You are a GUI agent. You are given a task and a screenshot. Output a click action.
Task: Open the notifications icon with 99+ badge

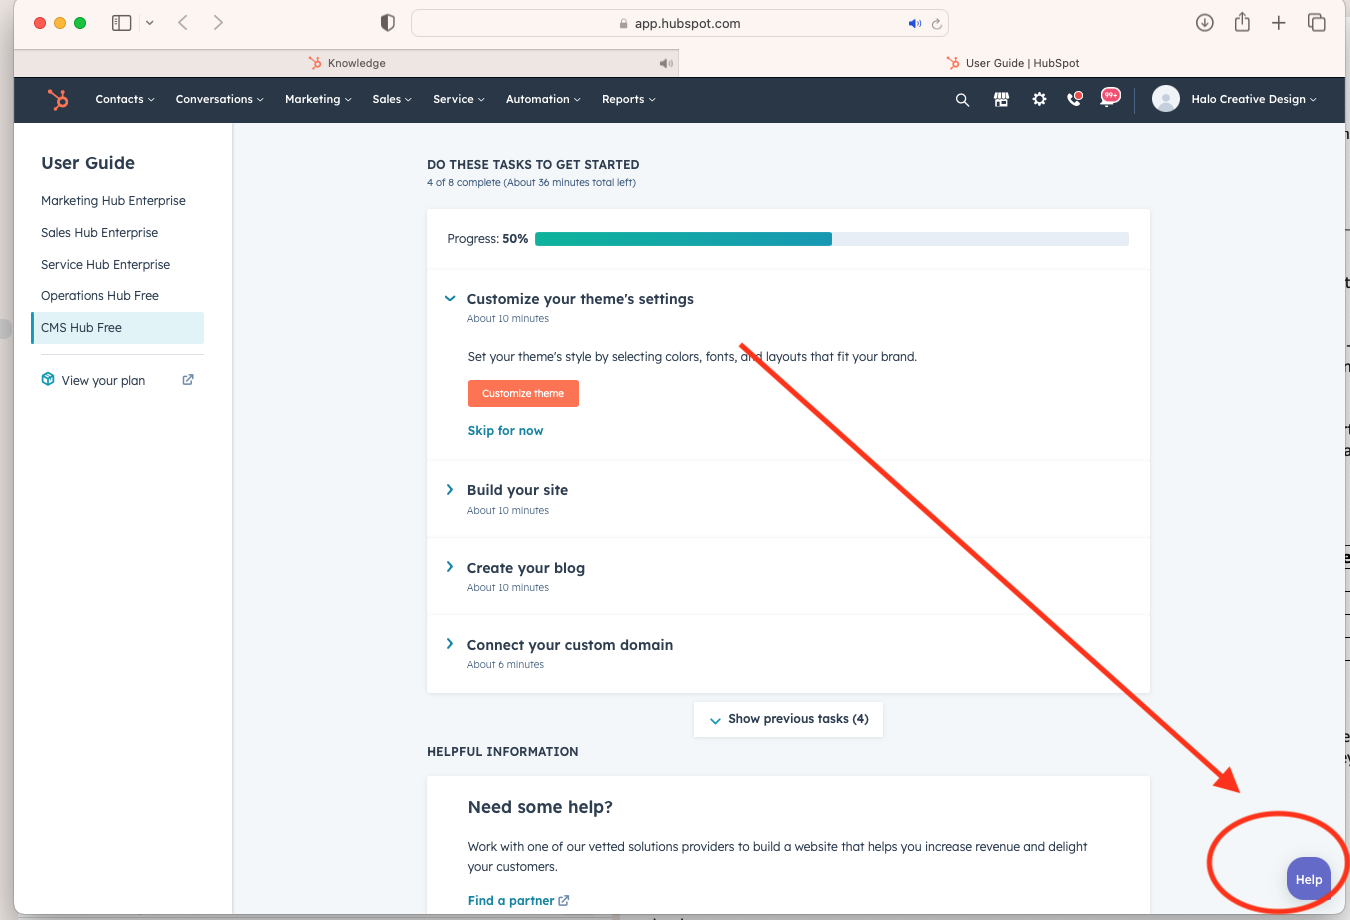[x=1109, y=99]
